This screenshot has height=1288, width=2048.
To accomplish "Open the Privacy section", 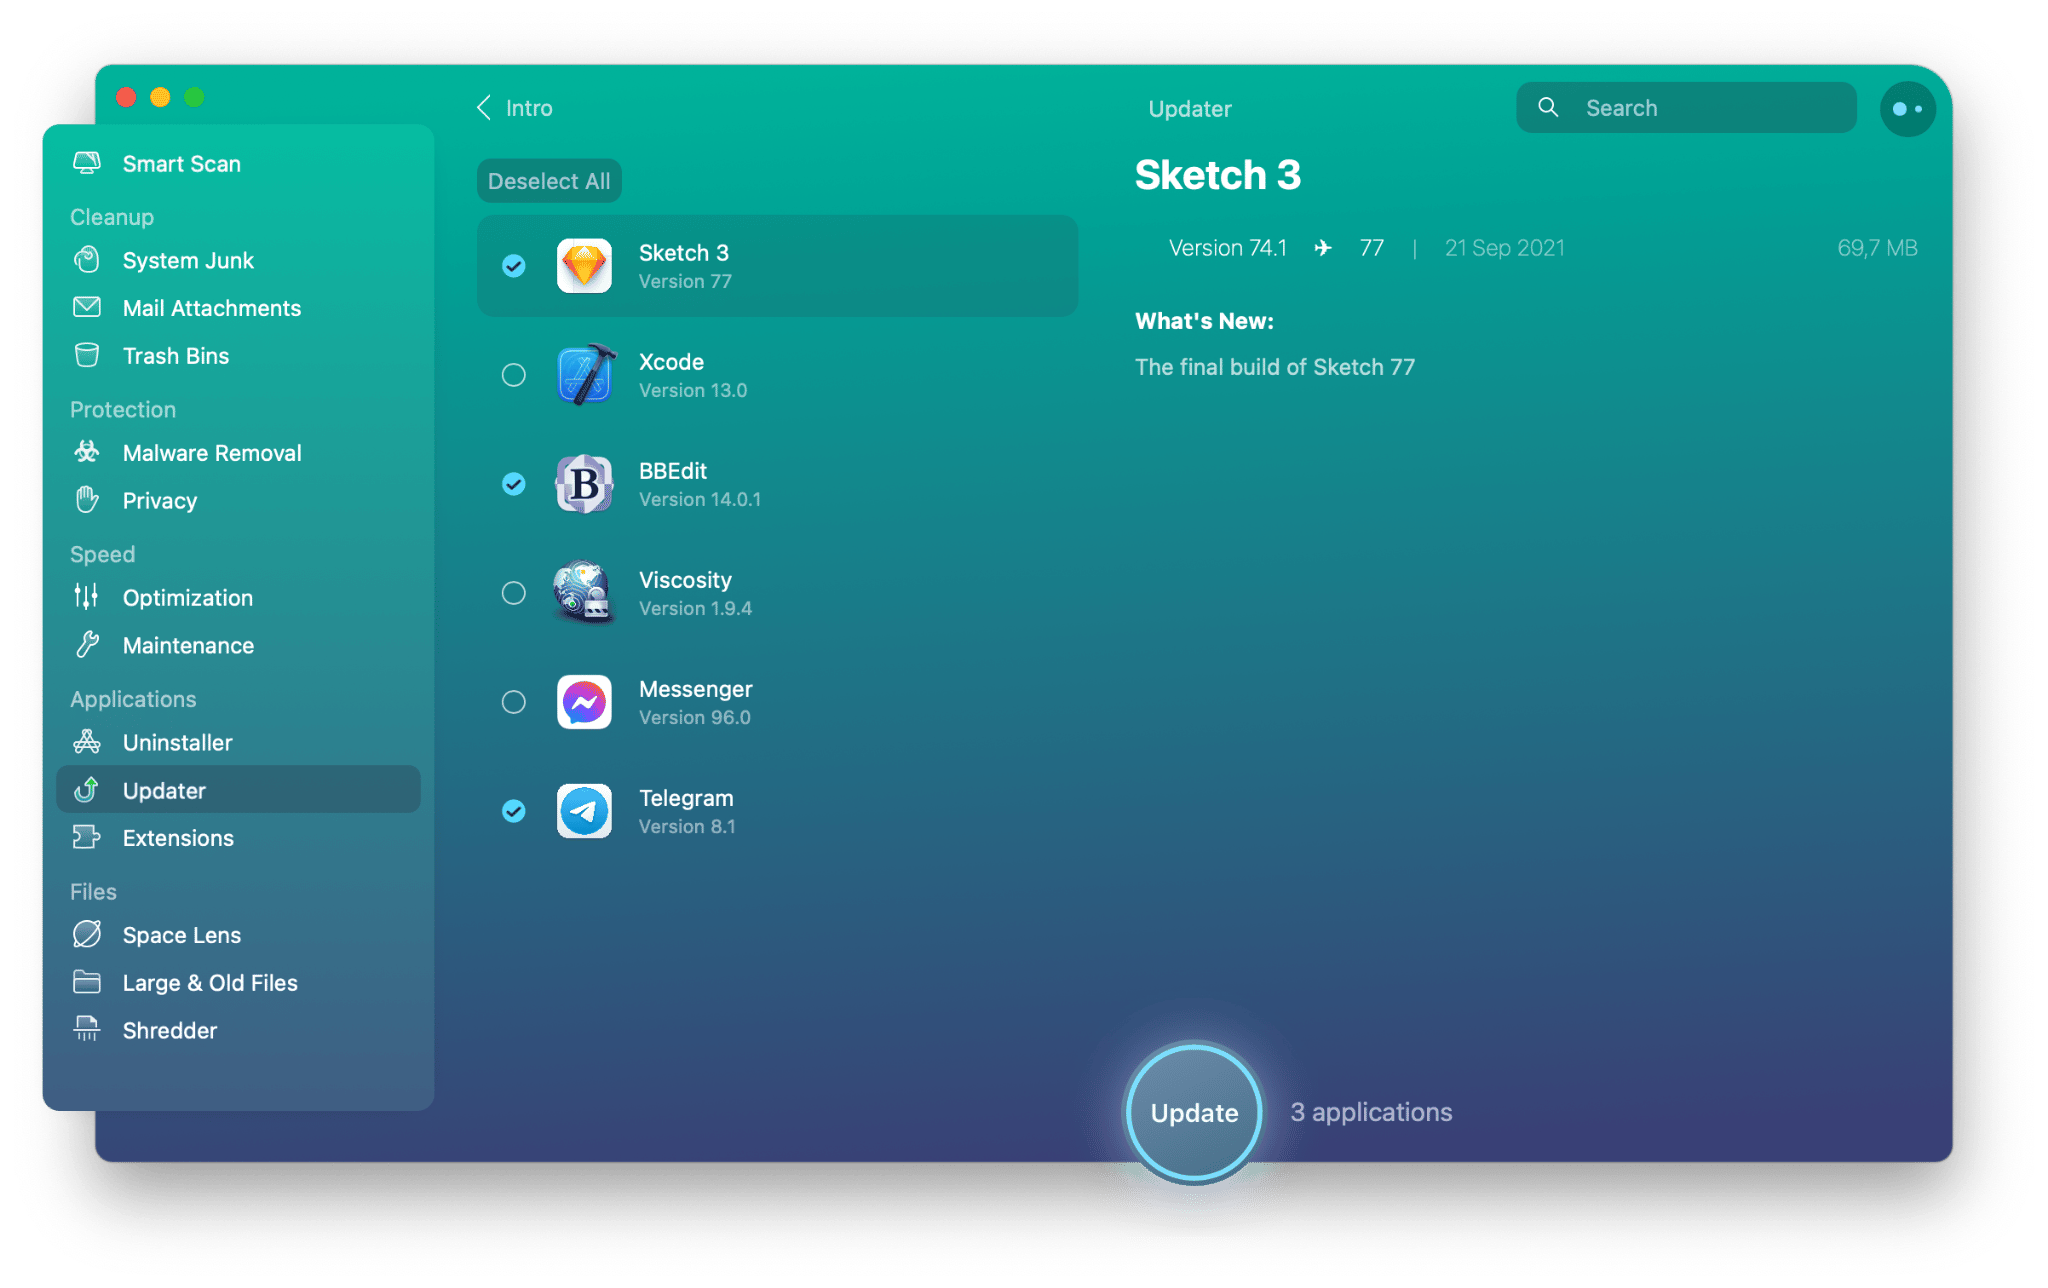I will point(239,500).
